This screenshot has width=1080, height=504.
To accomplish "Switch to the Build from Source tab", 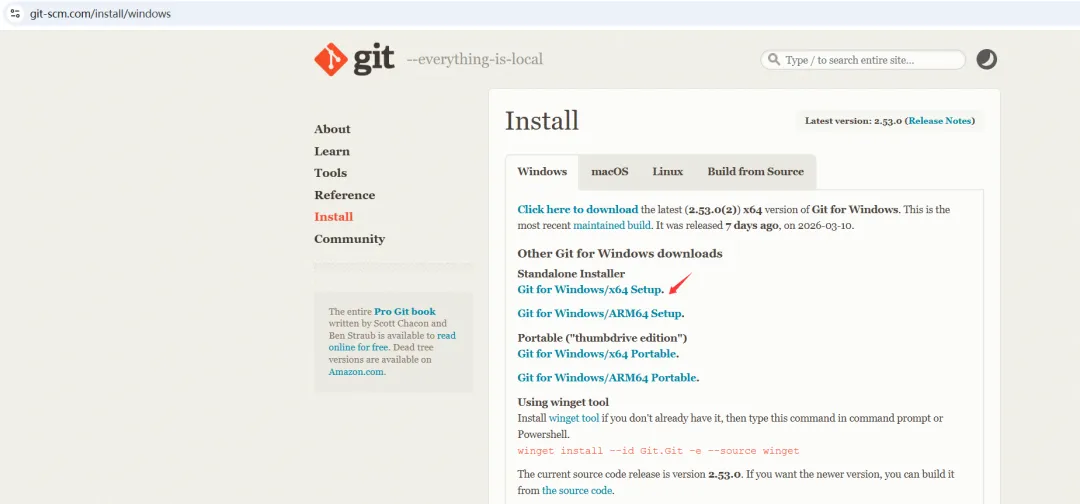I will click(x=756, y=171).
